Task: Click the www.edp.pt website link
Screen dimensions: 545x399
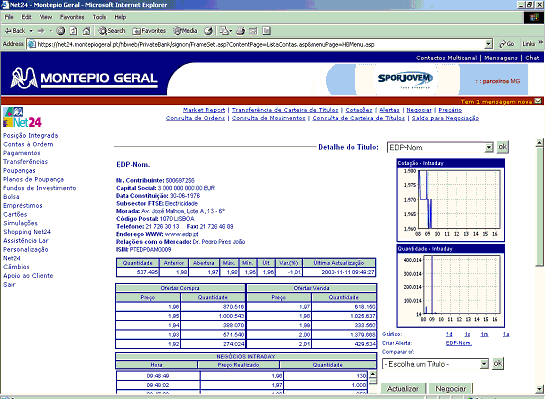Action: 181,234
